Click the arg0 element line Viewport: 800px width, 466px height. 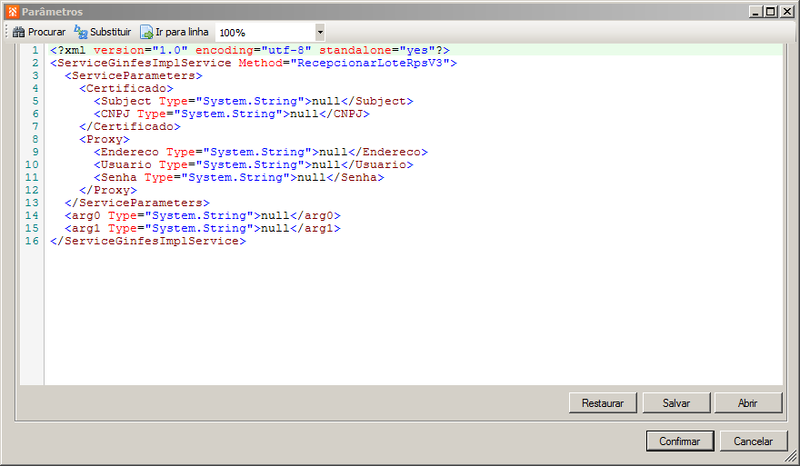pos(203,216)
